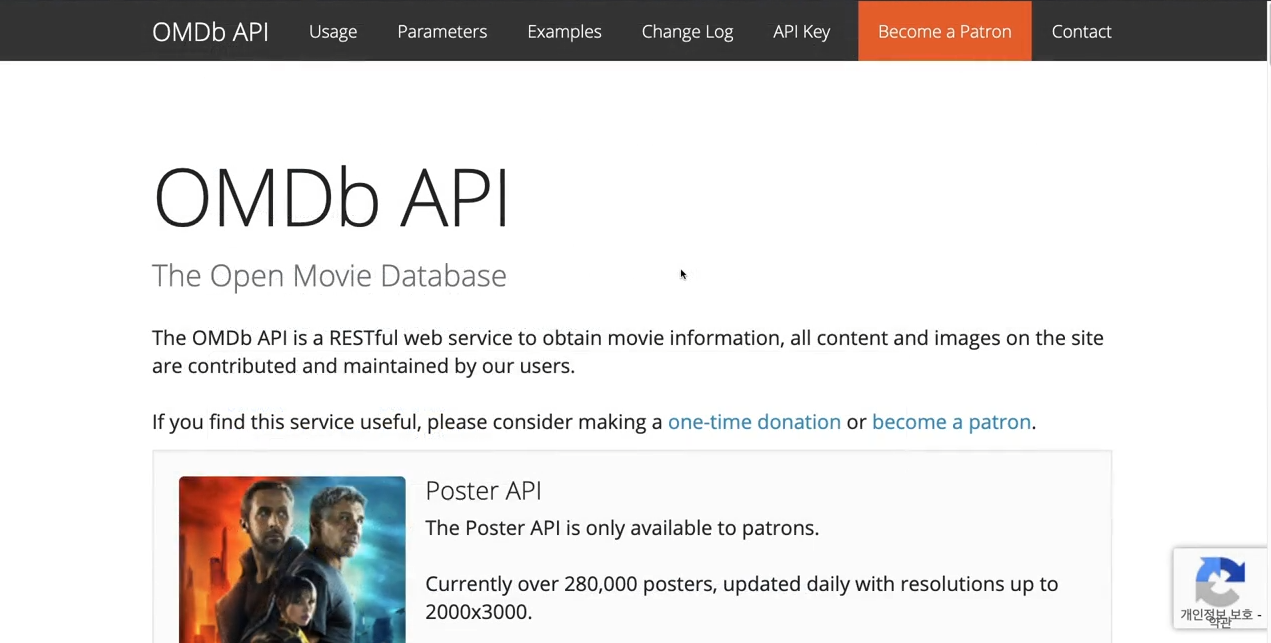Click the OMDb API brand logo in navbar
The image size is (1271, 643).
210,31
